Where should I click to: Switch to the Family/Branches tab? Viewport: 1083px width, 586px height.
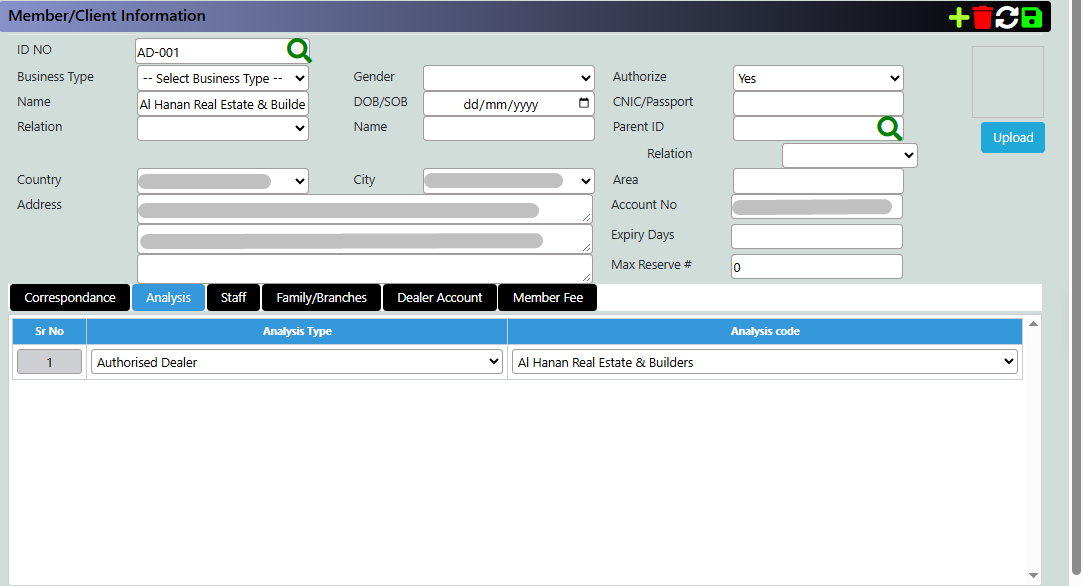point(321,298)
